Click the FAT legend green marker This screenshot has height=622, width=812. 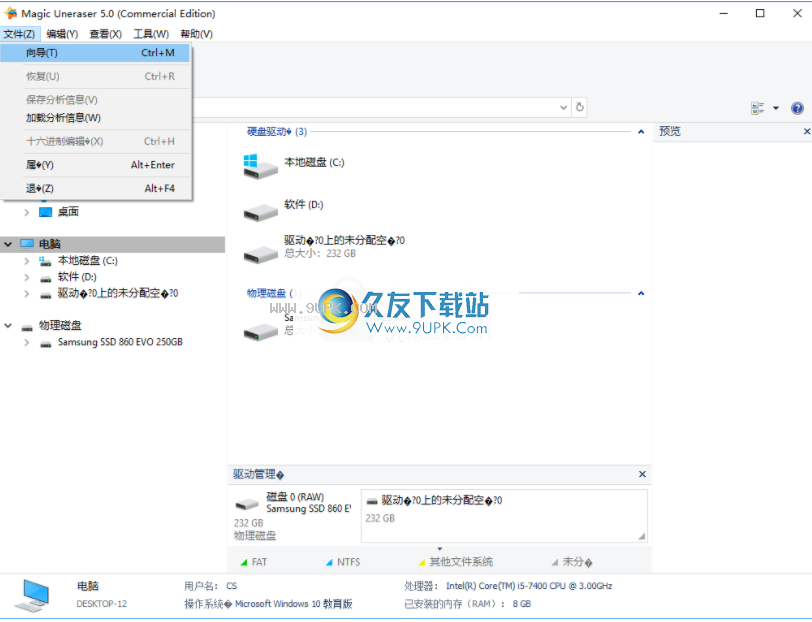[244, 562]
